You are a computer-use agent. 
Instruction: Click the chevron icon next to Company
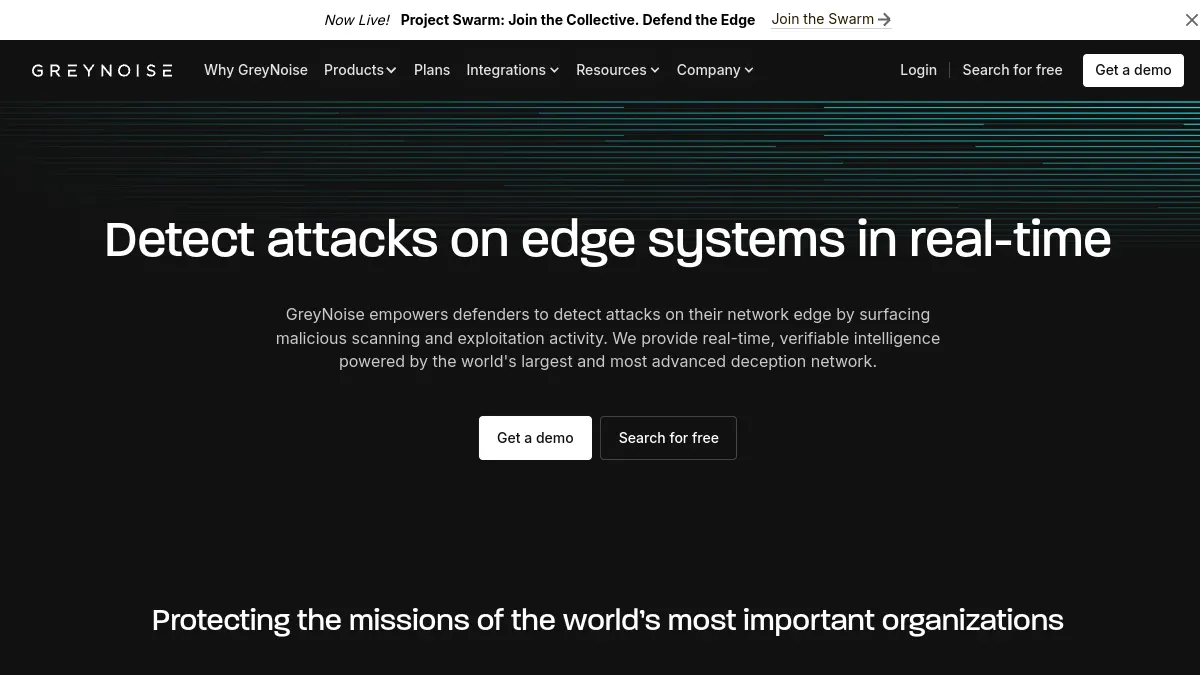(x=749, y=70)
